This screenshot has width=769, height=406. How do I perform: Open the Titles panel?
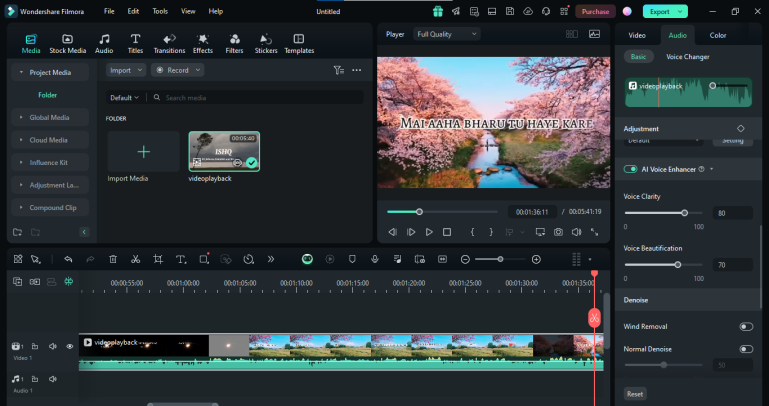pyautogui.click(x=135, y=43)
